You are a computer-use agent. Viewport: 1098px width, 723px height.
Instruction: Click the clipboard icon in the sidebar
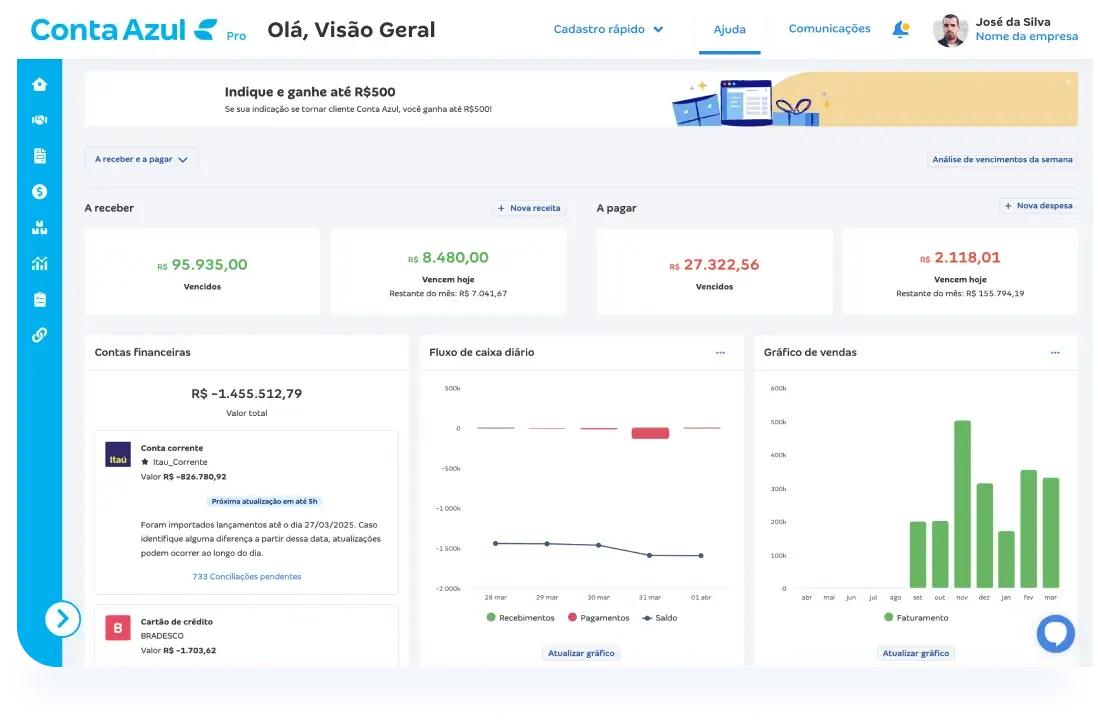39,299
